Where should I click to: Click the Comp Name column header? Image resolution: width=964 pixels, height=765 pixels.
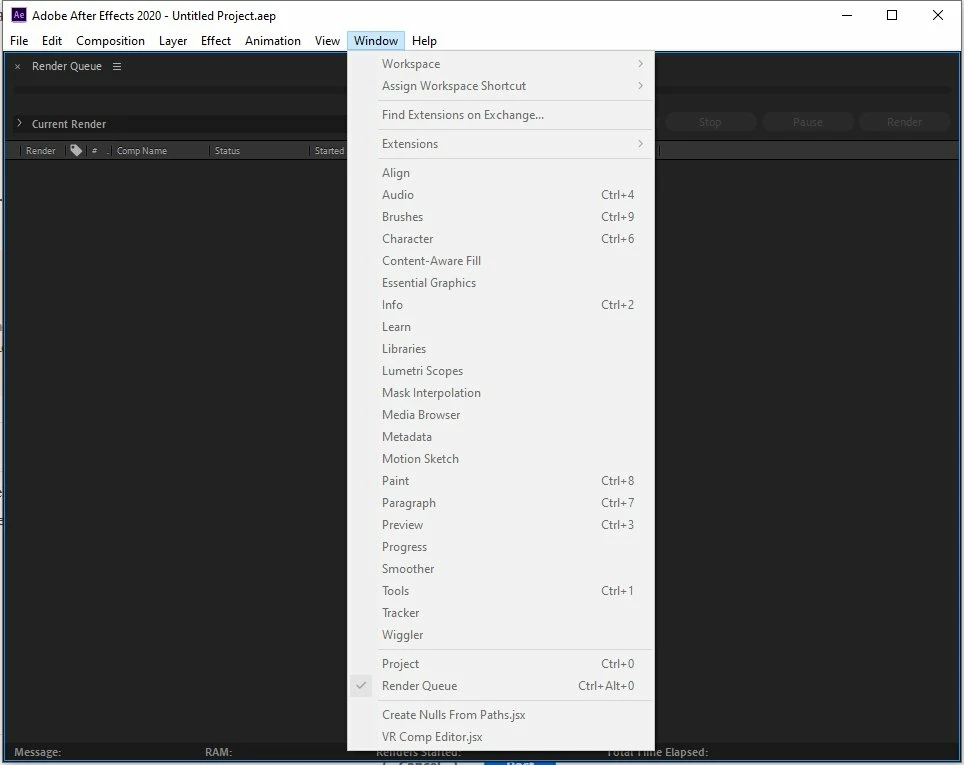[142, 151]
